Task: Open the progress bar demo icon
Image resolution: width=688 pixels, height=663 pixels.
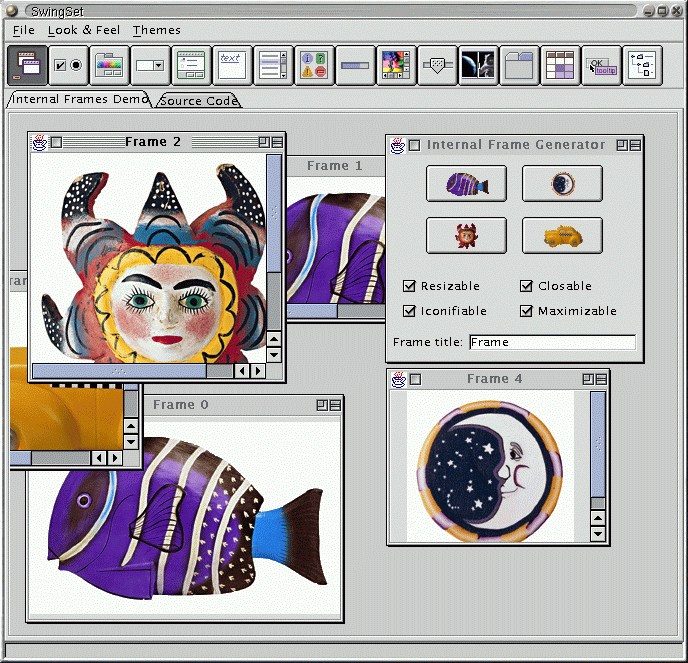Action: click(x=355, y=65)
